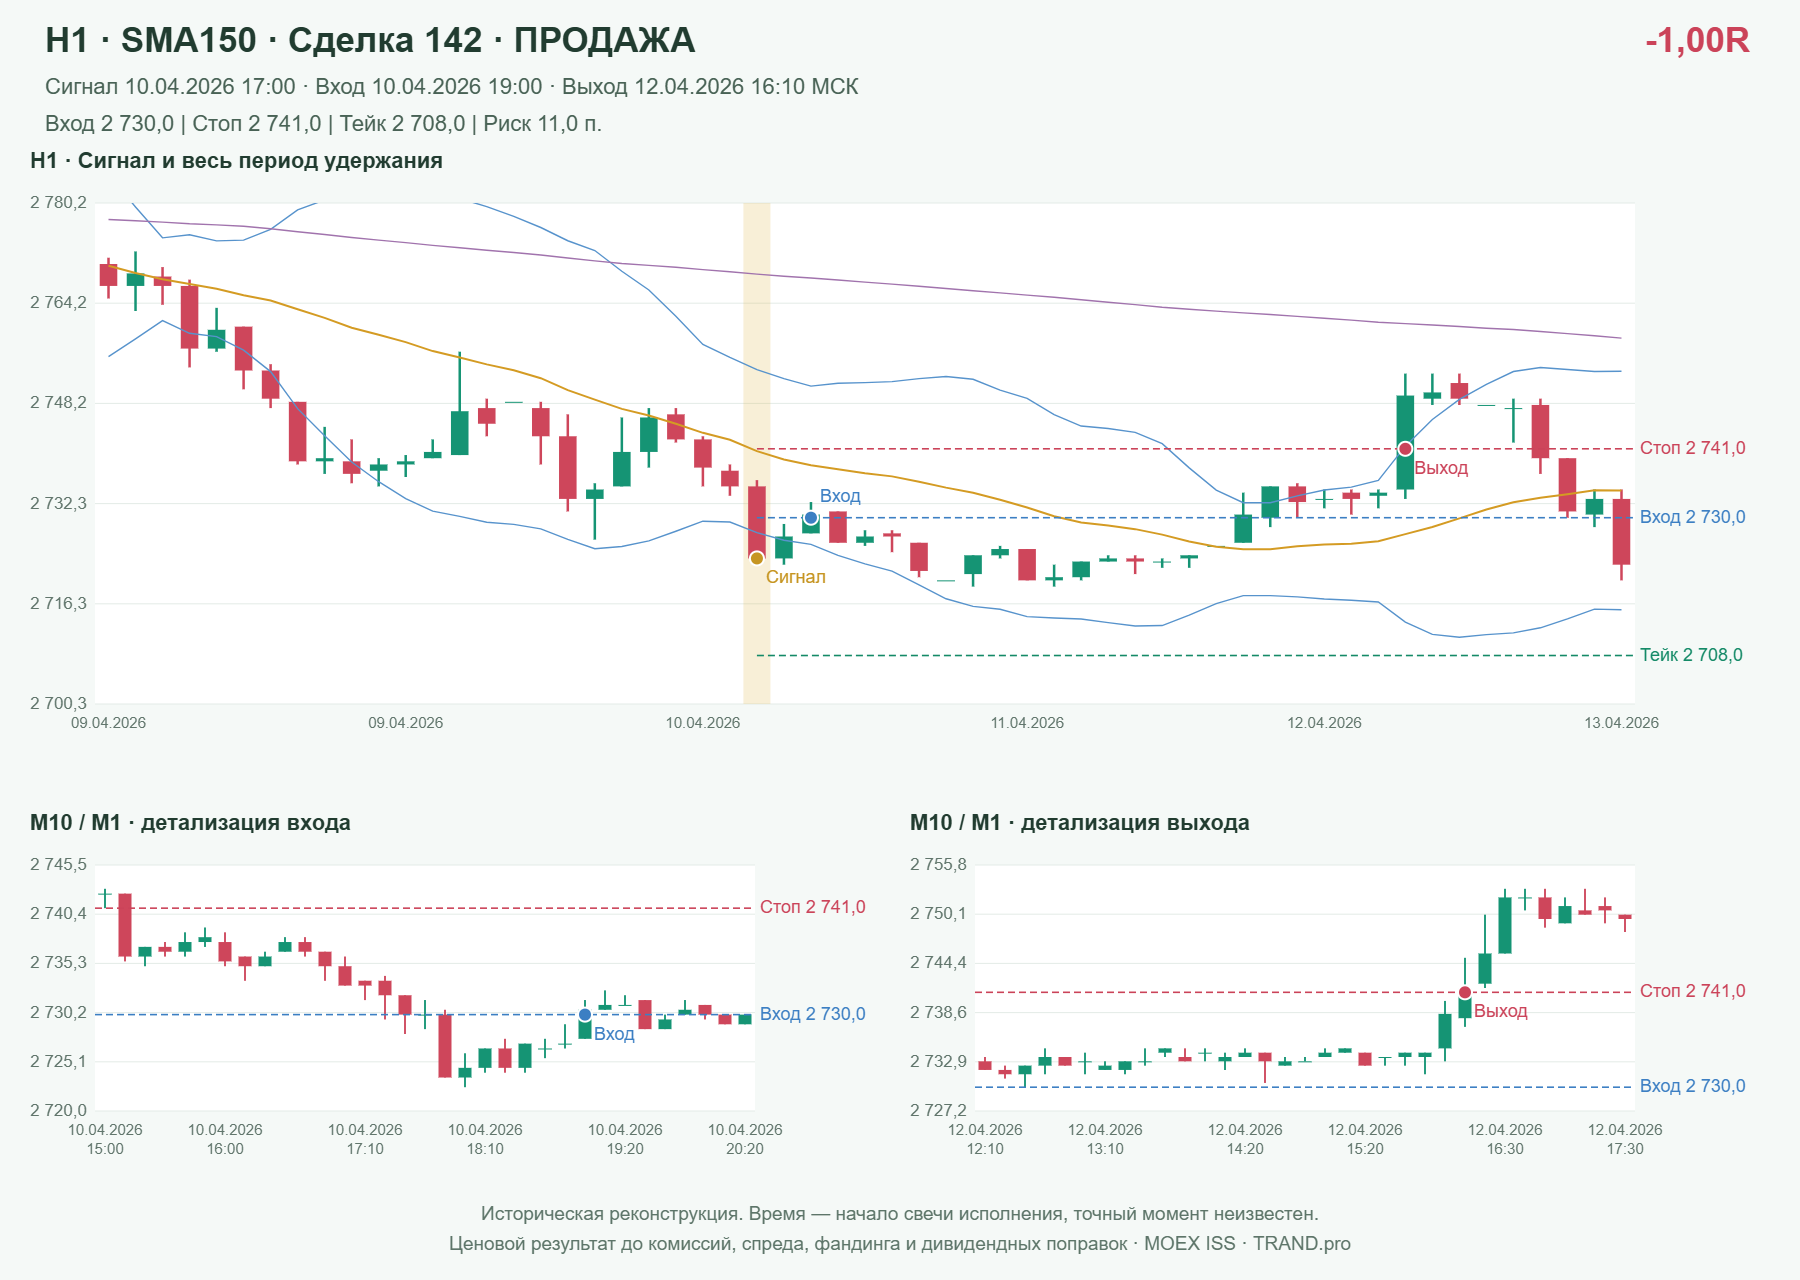Click the 'Вход 2 730,0' label in exit detail chart
This screenshot has height=1280, width=1800.
coord(1692,1086)
